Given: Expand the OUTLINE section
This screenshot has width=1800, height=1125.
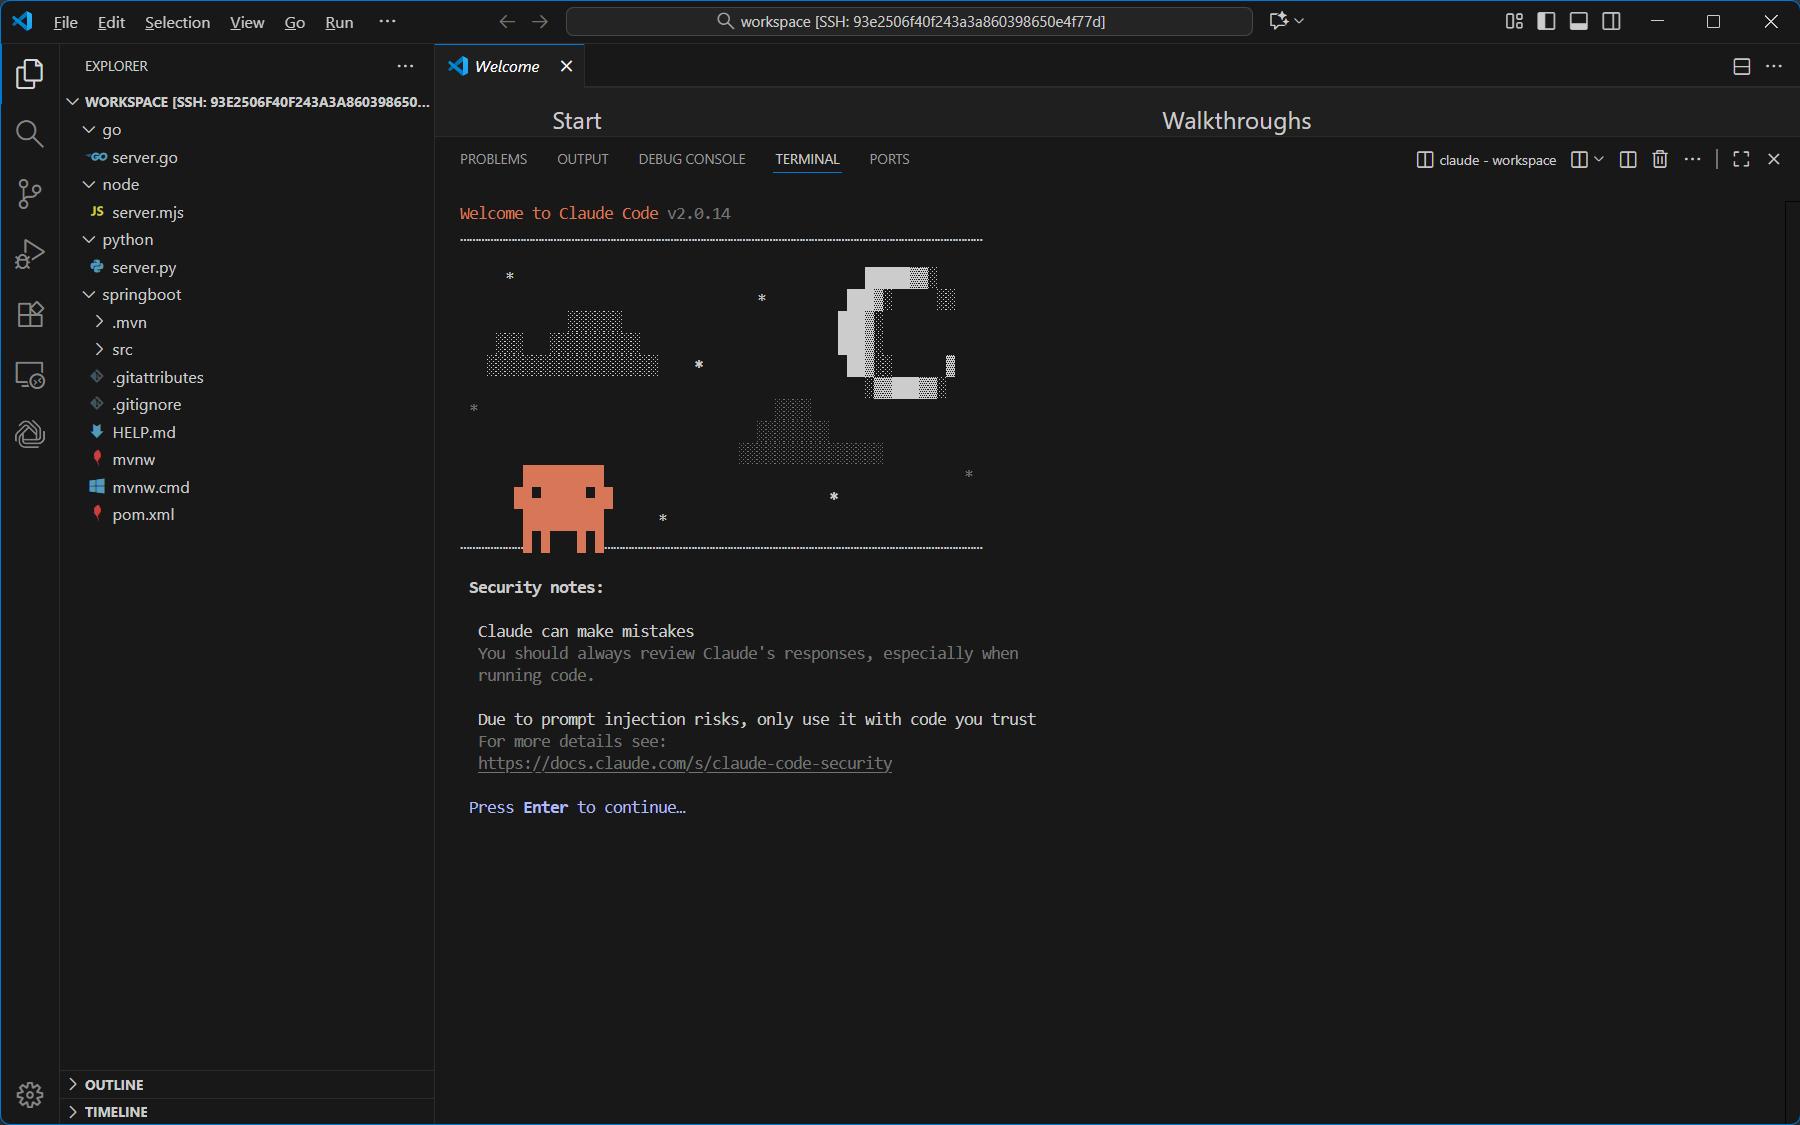Looking at the screenshot, I should click(114, 1085).
